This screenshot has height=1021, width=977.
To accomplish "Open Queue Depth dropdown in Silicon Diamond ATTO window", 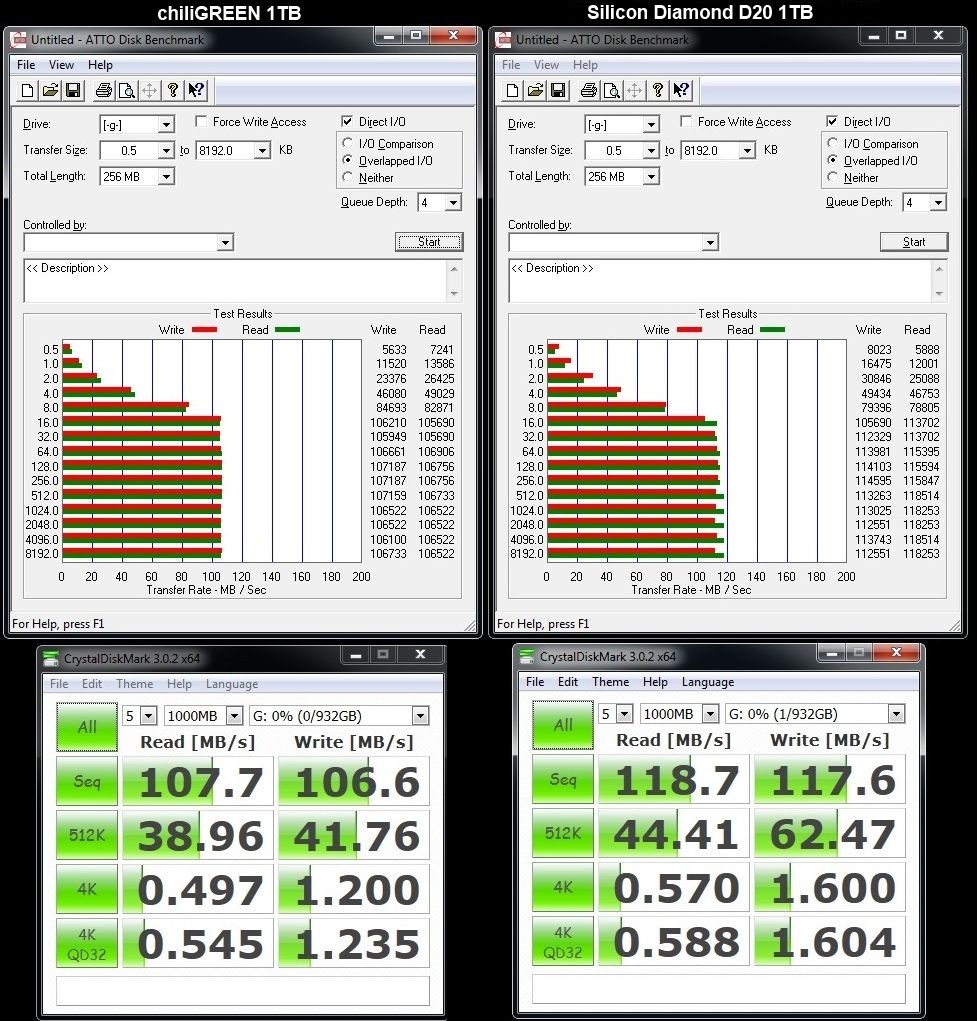I will tap(938, 203).
